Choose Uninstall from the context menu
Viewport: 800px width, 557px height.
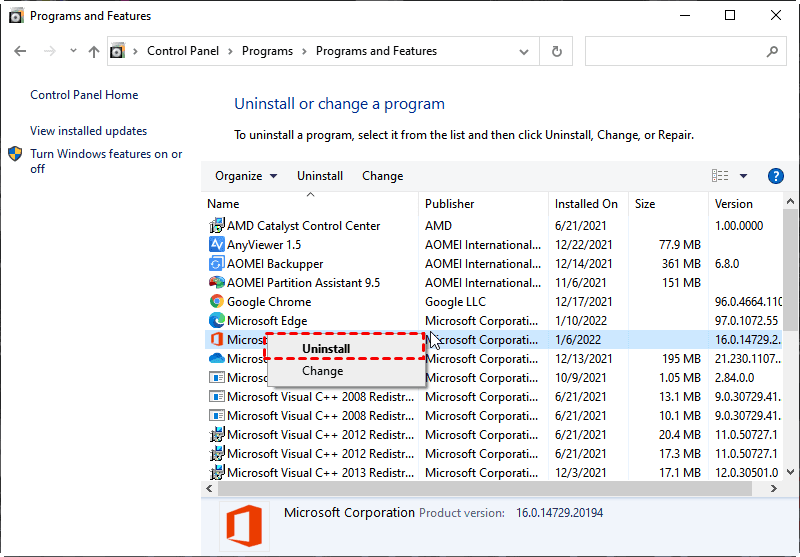pos(326,349)
